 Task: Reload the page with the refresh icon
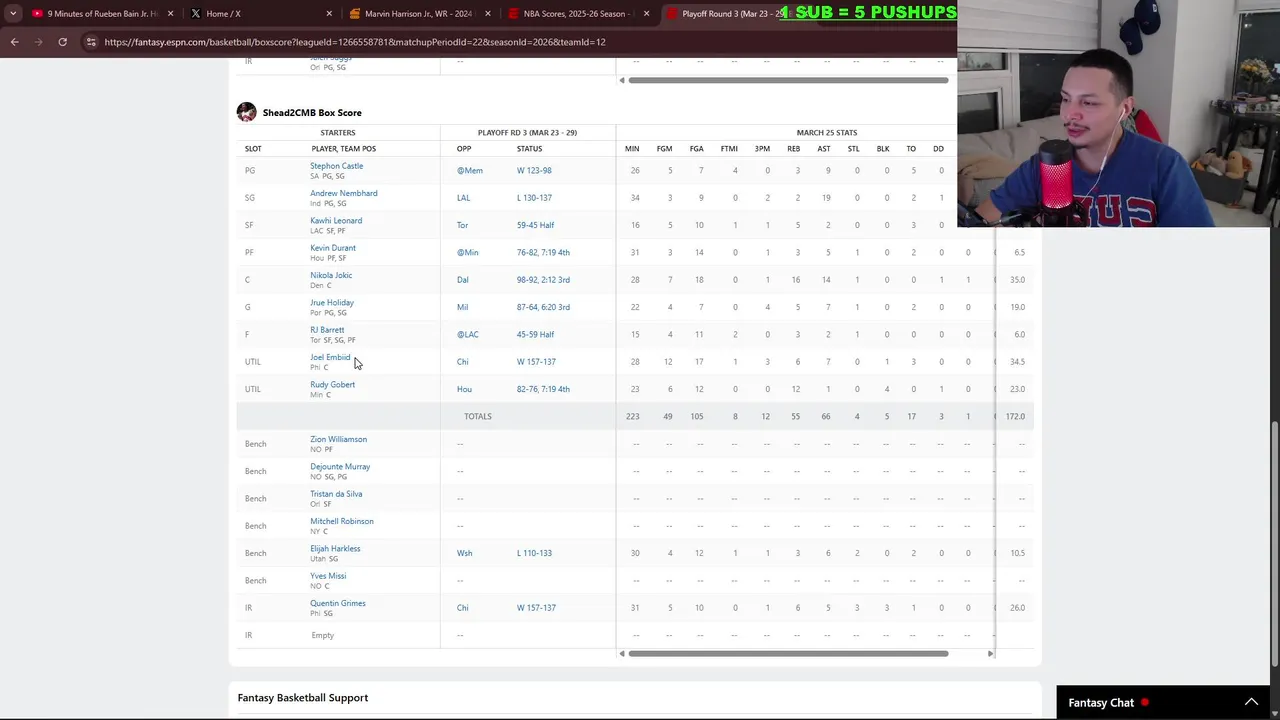[x=62, y=42]
